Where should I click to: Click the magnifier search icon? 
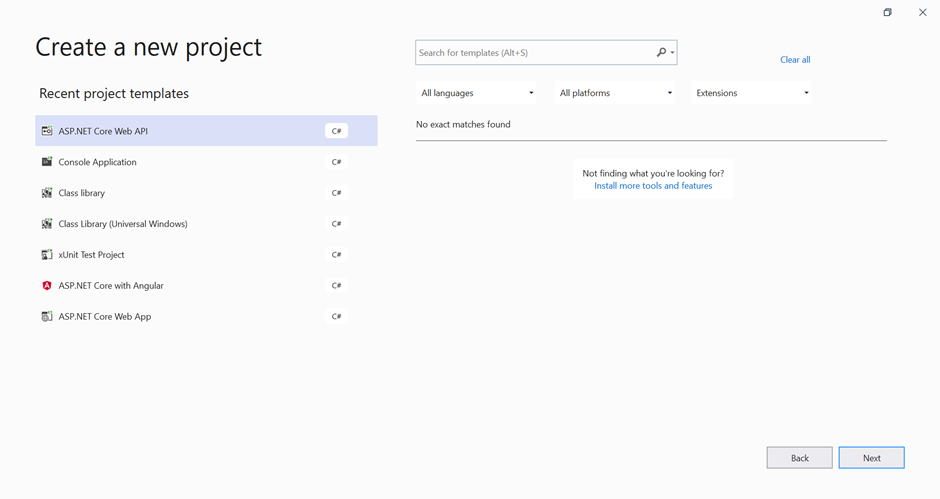click(x=661, y=52)
